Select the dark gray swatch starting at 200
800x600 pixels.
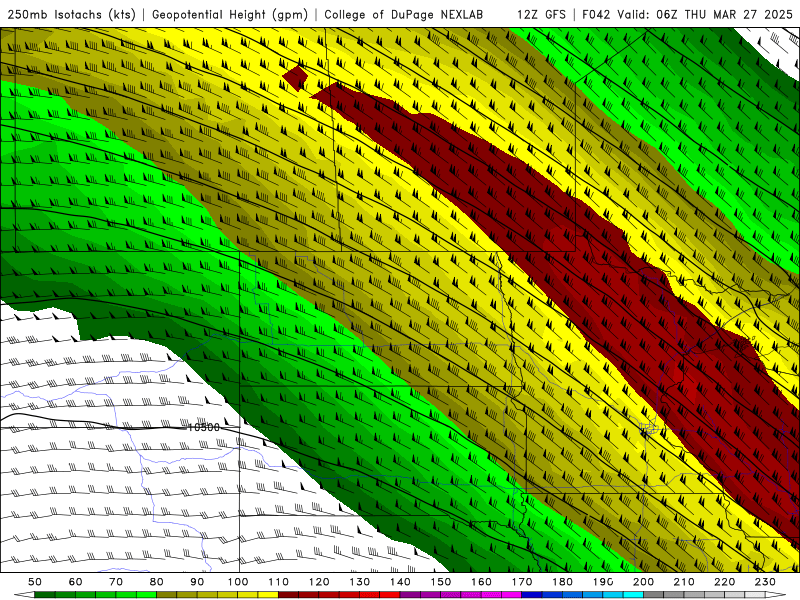click(x=654, y=595)
